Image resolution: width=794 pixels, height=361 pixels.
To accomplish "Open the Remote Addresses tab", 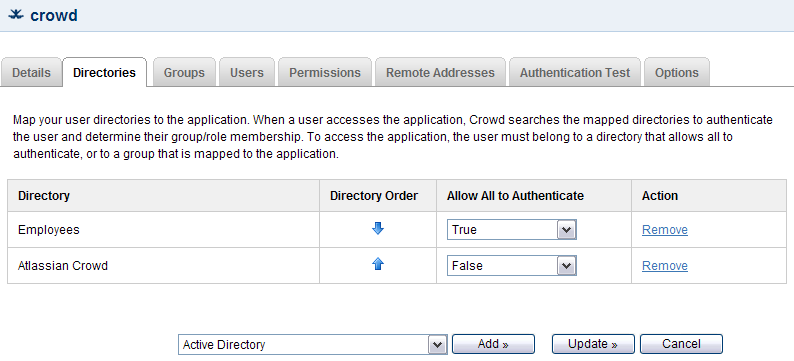I will click(x=440, y=72).
